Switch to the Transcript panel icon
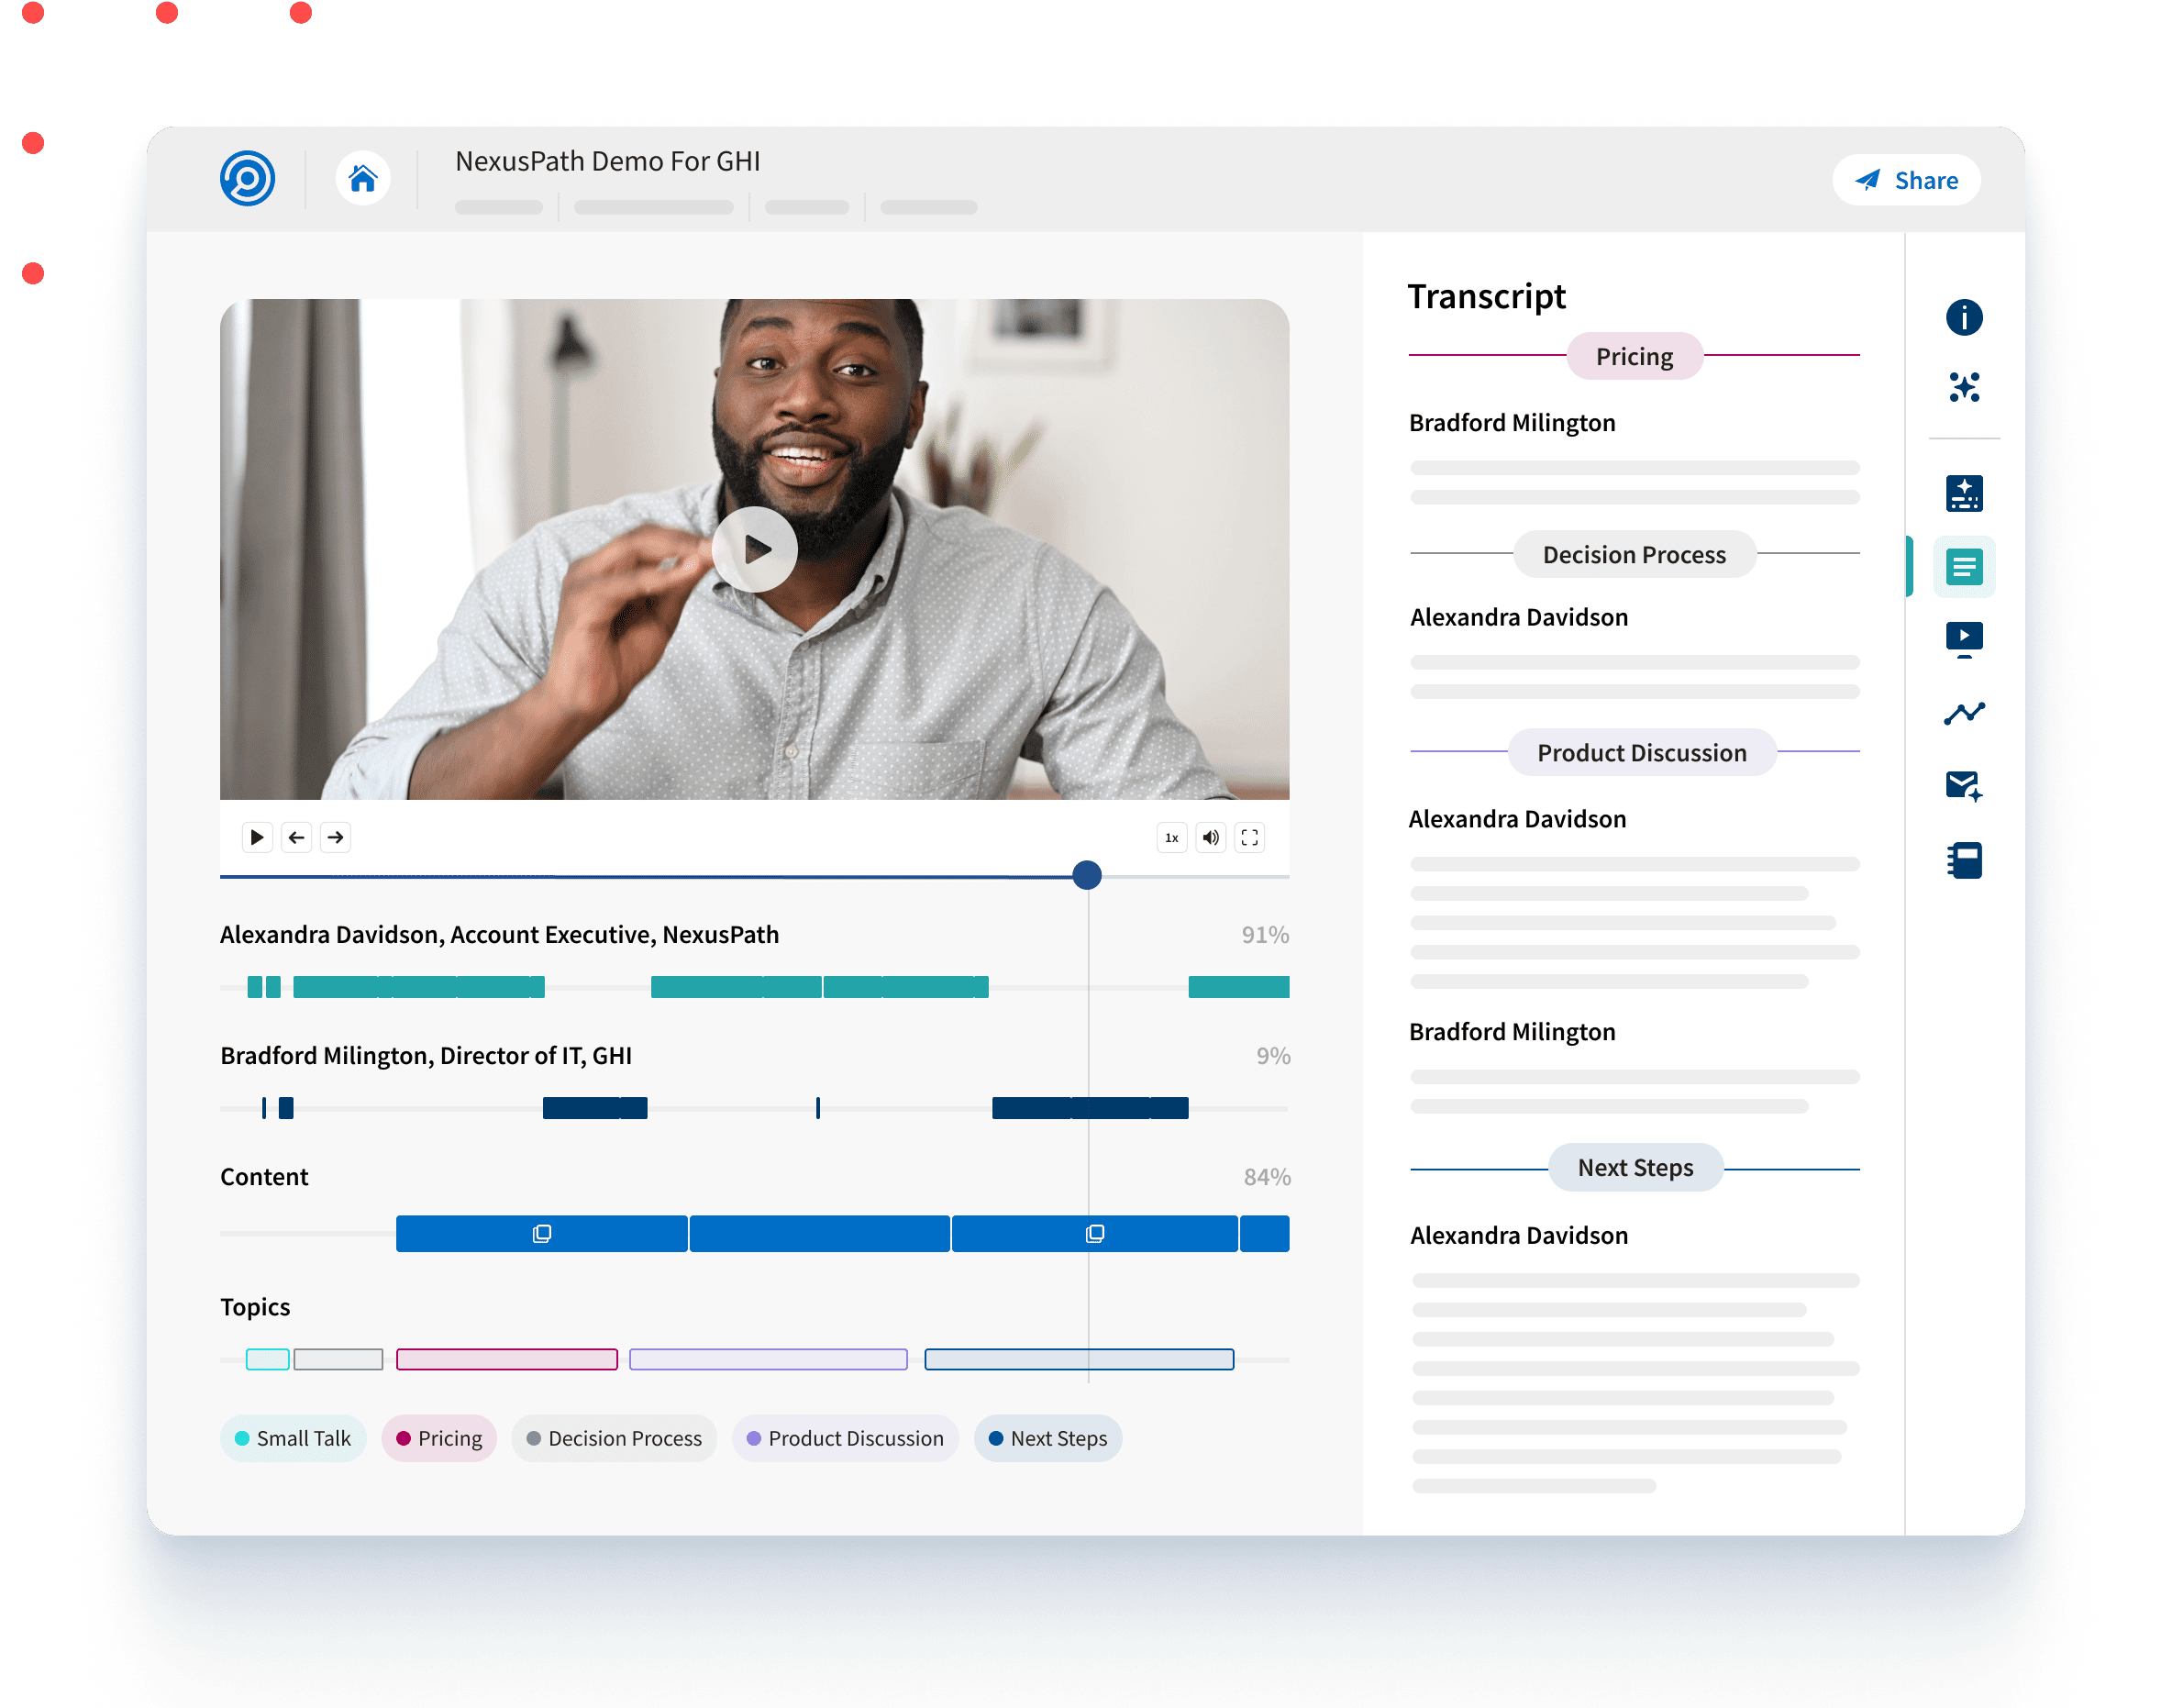 (x=1964, y=566)
